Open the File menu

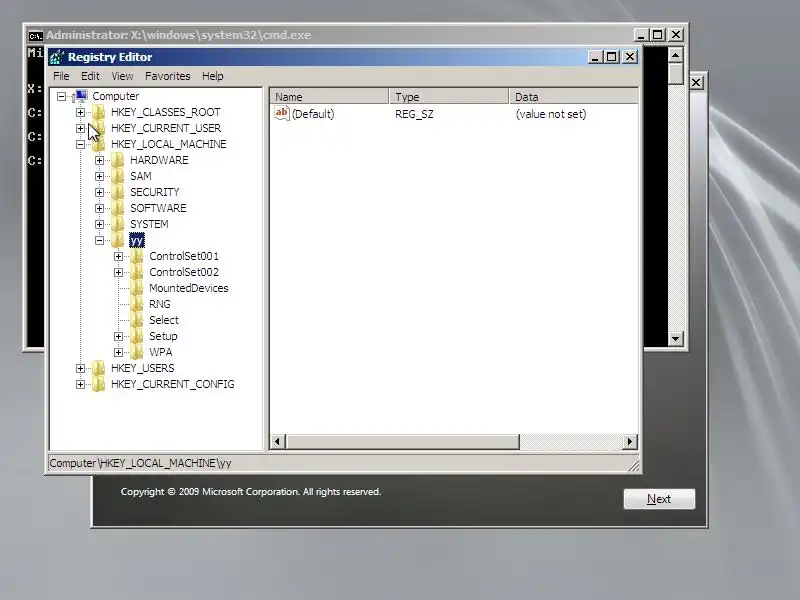coord(61,76)
